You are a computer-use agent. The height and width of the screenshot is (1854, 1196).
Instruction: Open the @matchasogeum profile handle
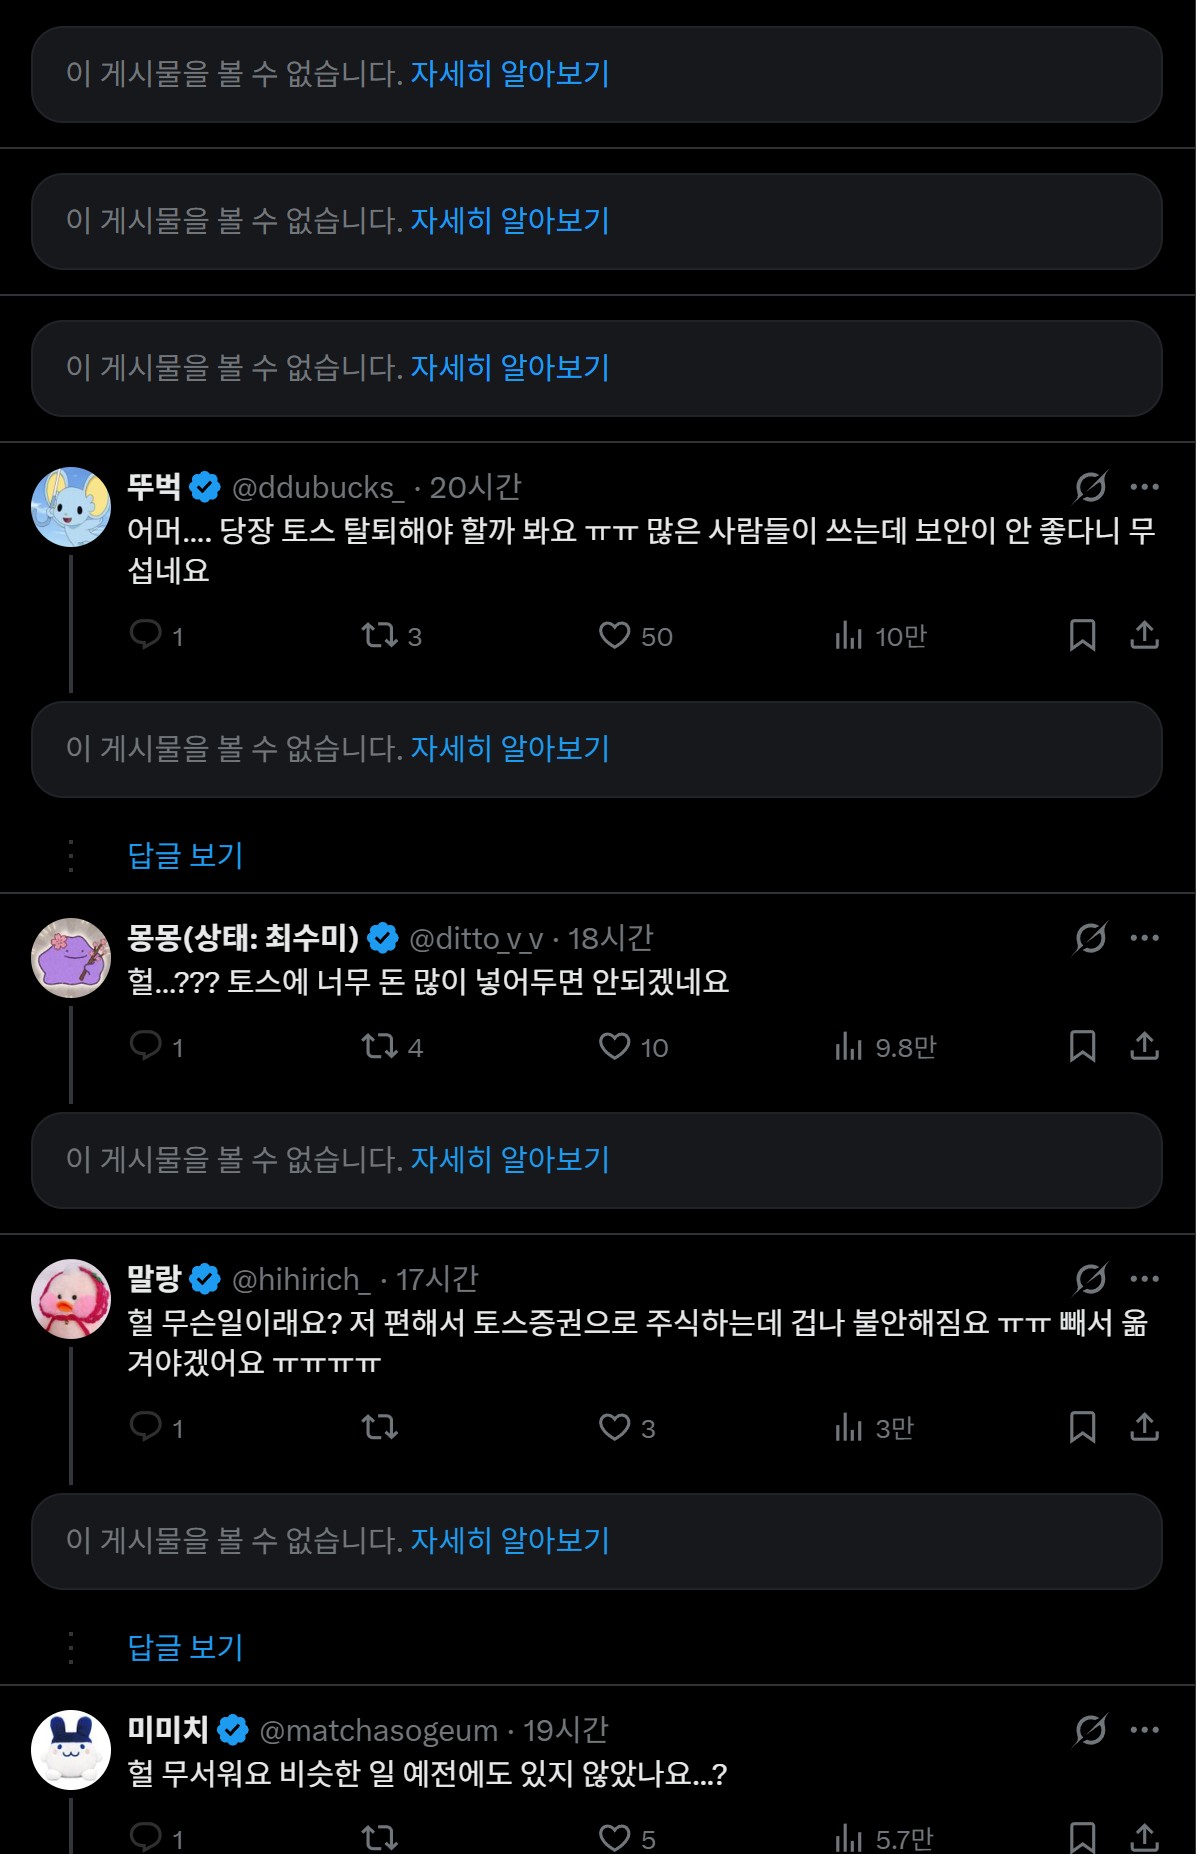(x=378, y=1730)
